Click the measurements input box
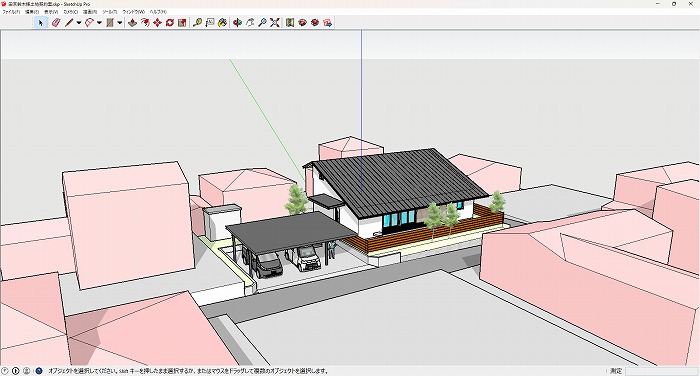The image size is (700, 376). [661, 371]
